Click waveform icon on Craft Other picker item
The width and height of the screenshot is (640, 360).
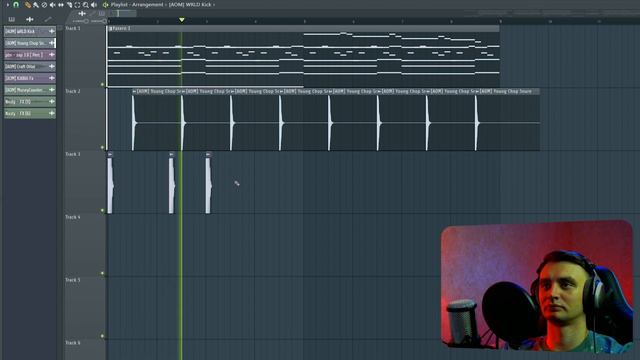[51, 66]
